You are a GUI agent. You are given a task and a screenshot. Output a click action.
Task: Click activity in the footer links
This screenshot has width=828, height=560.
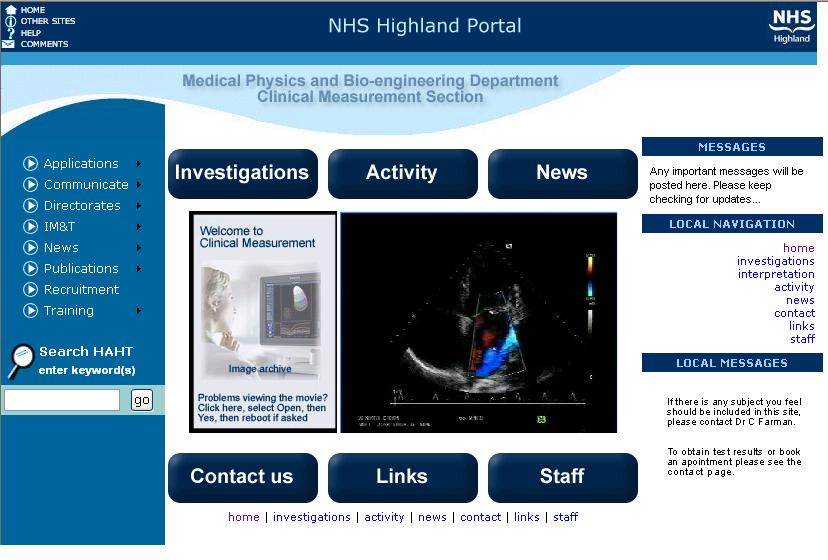tap(384, 517)
